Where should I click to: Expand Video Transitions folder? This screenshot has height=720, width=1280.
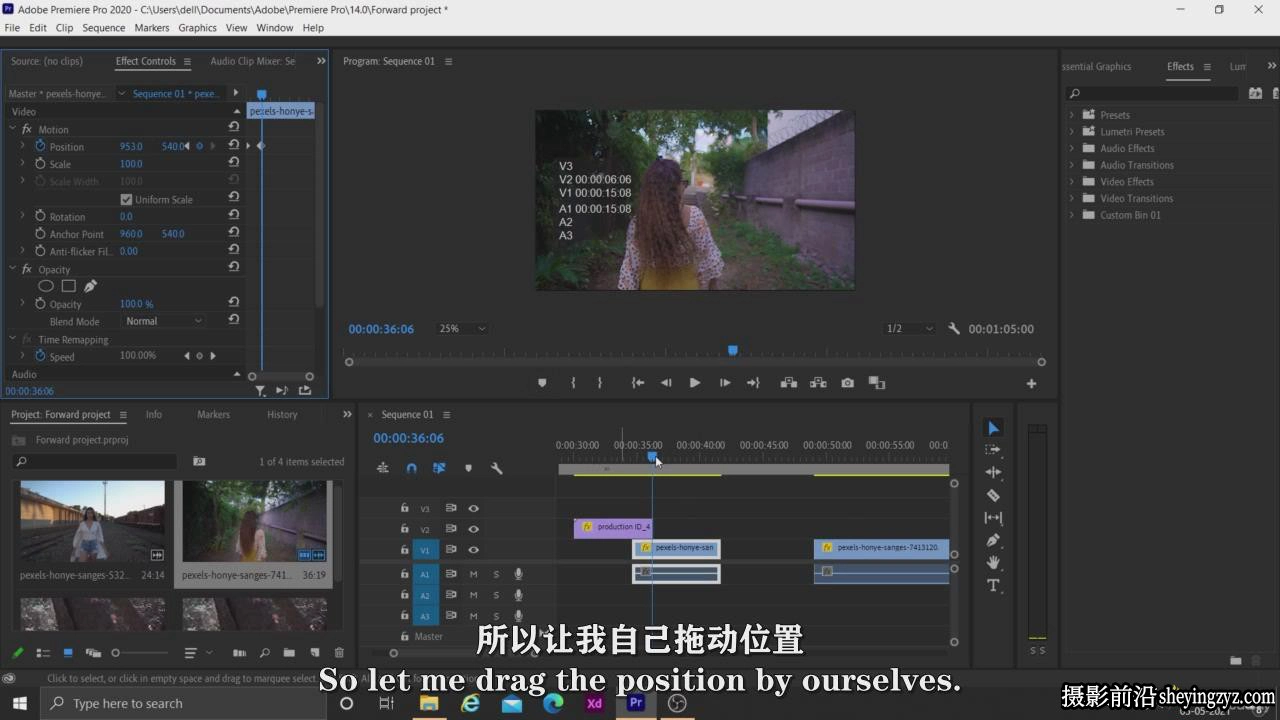point(1071,198)
